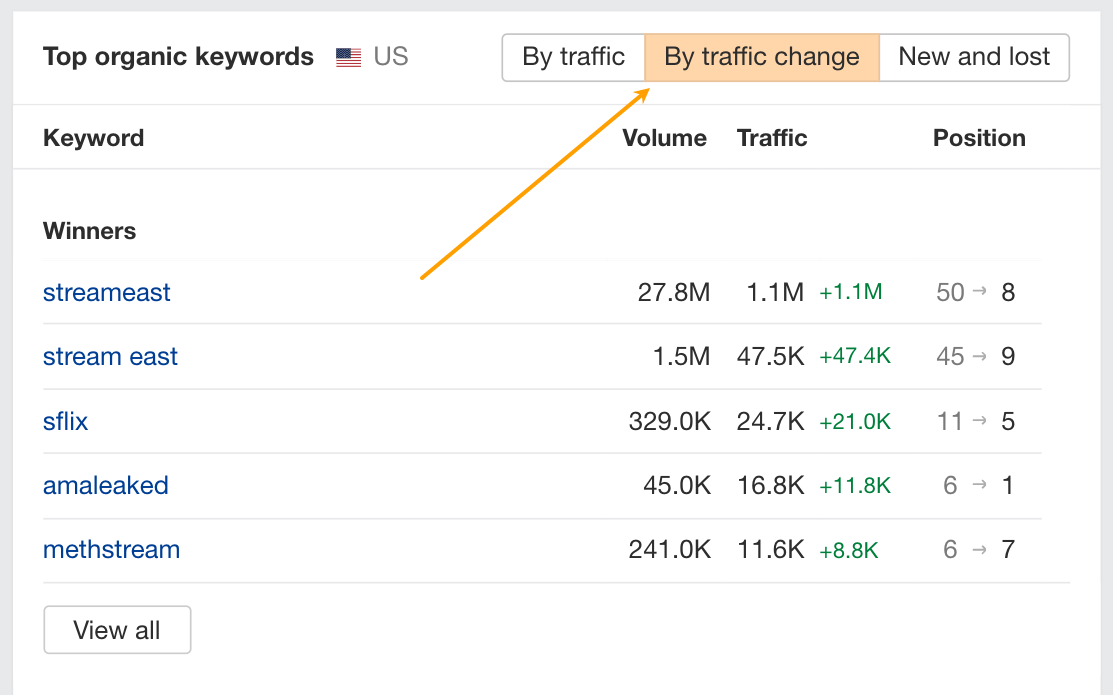The width and height of the screenshot is (1113, 695).
Task: Switch to the By traffic tab
Action: pos(573,57)
